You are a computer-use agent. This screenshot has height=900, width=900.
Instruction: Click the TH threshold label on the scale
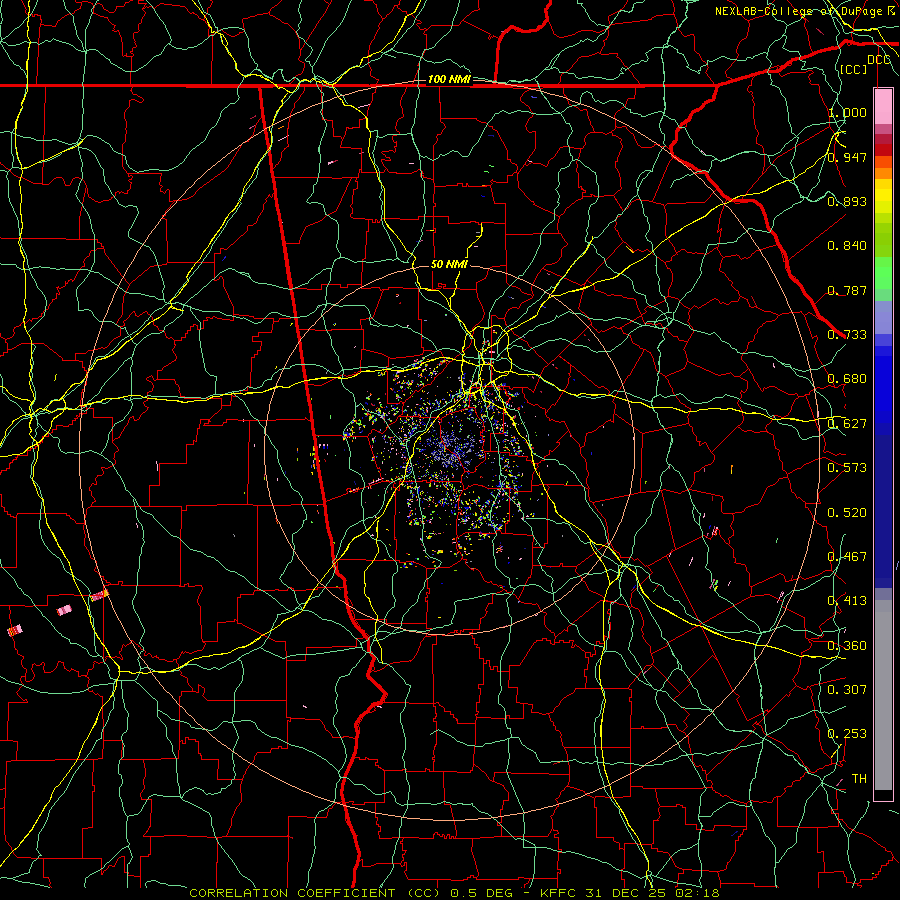[x=859, y=779]
